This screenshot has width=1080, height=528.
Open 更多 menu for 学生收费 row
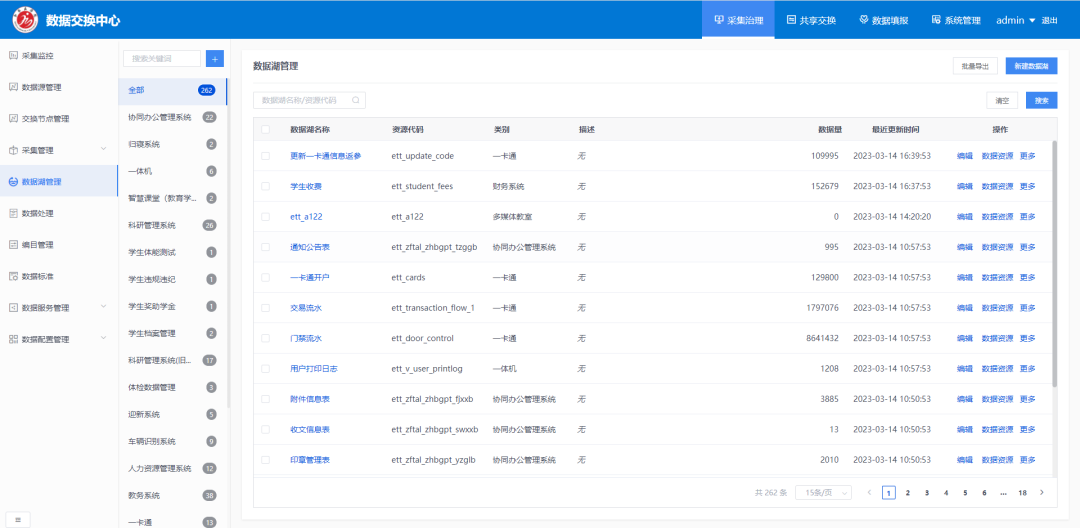click(1027, 187)
